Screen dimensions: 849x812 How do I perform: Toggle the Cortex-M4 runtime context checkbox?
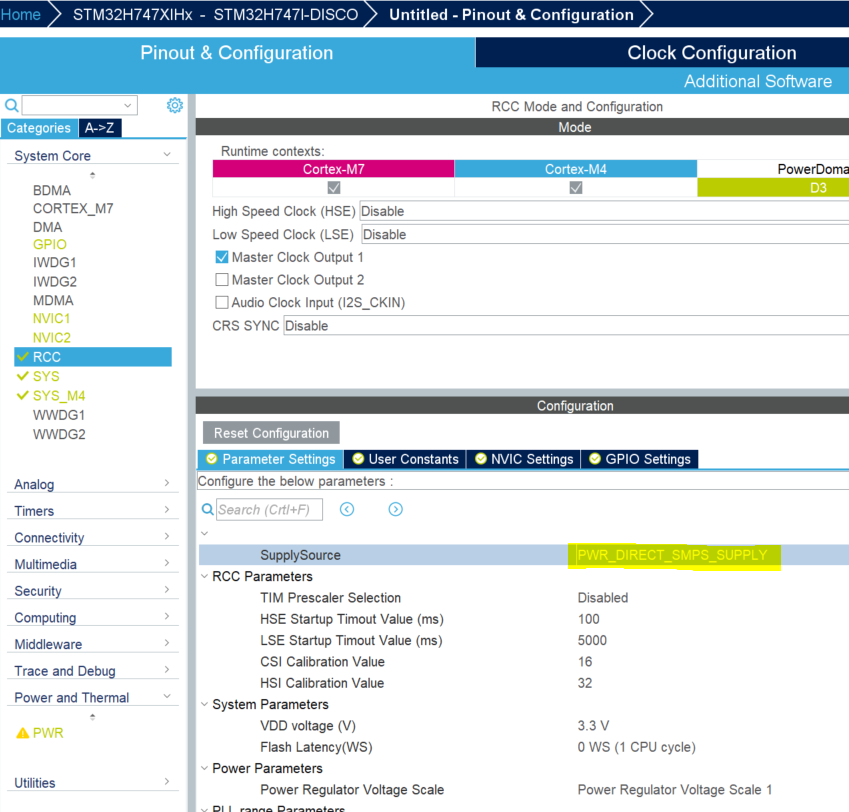point(576,188)
